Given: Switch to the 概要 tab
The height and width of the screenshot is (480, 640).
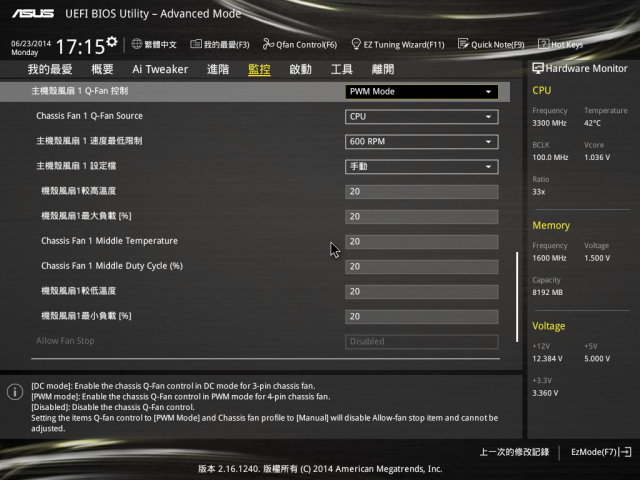Looking at the screenshot, I should 102,69.
